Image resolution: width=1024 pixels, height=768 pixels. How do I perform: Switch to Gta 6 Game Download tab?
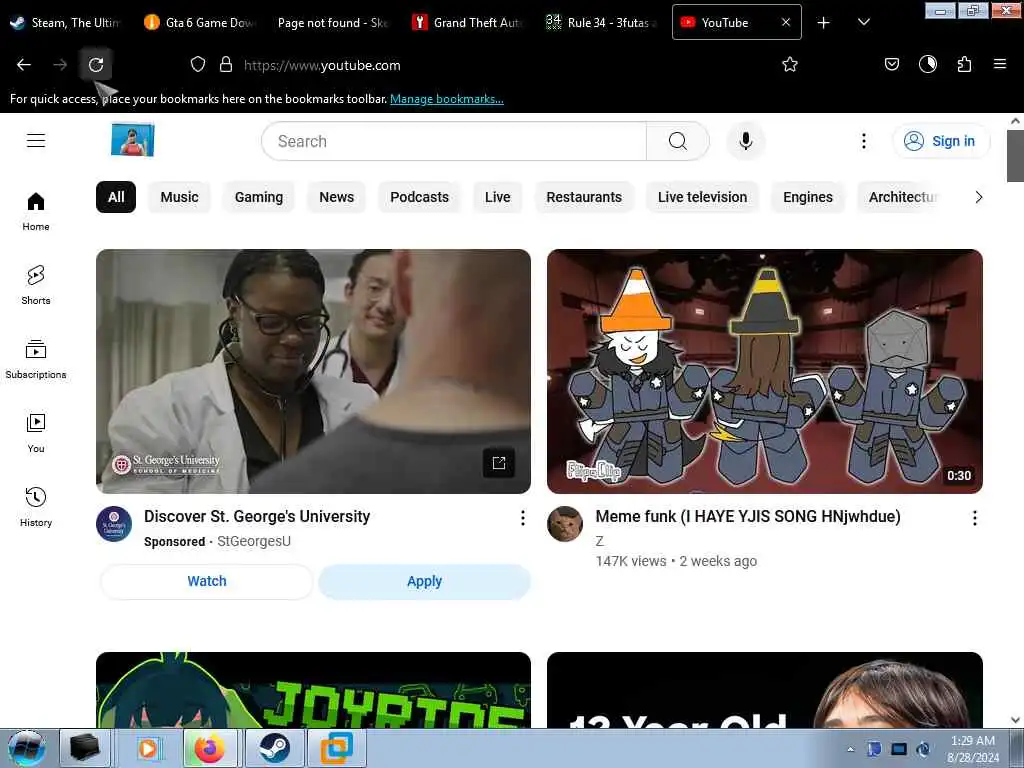[x=201, y=23]
